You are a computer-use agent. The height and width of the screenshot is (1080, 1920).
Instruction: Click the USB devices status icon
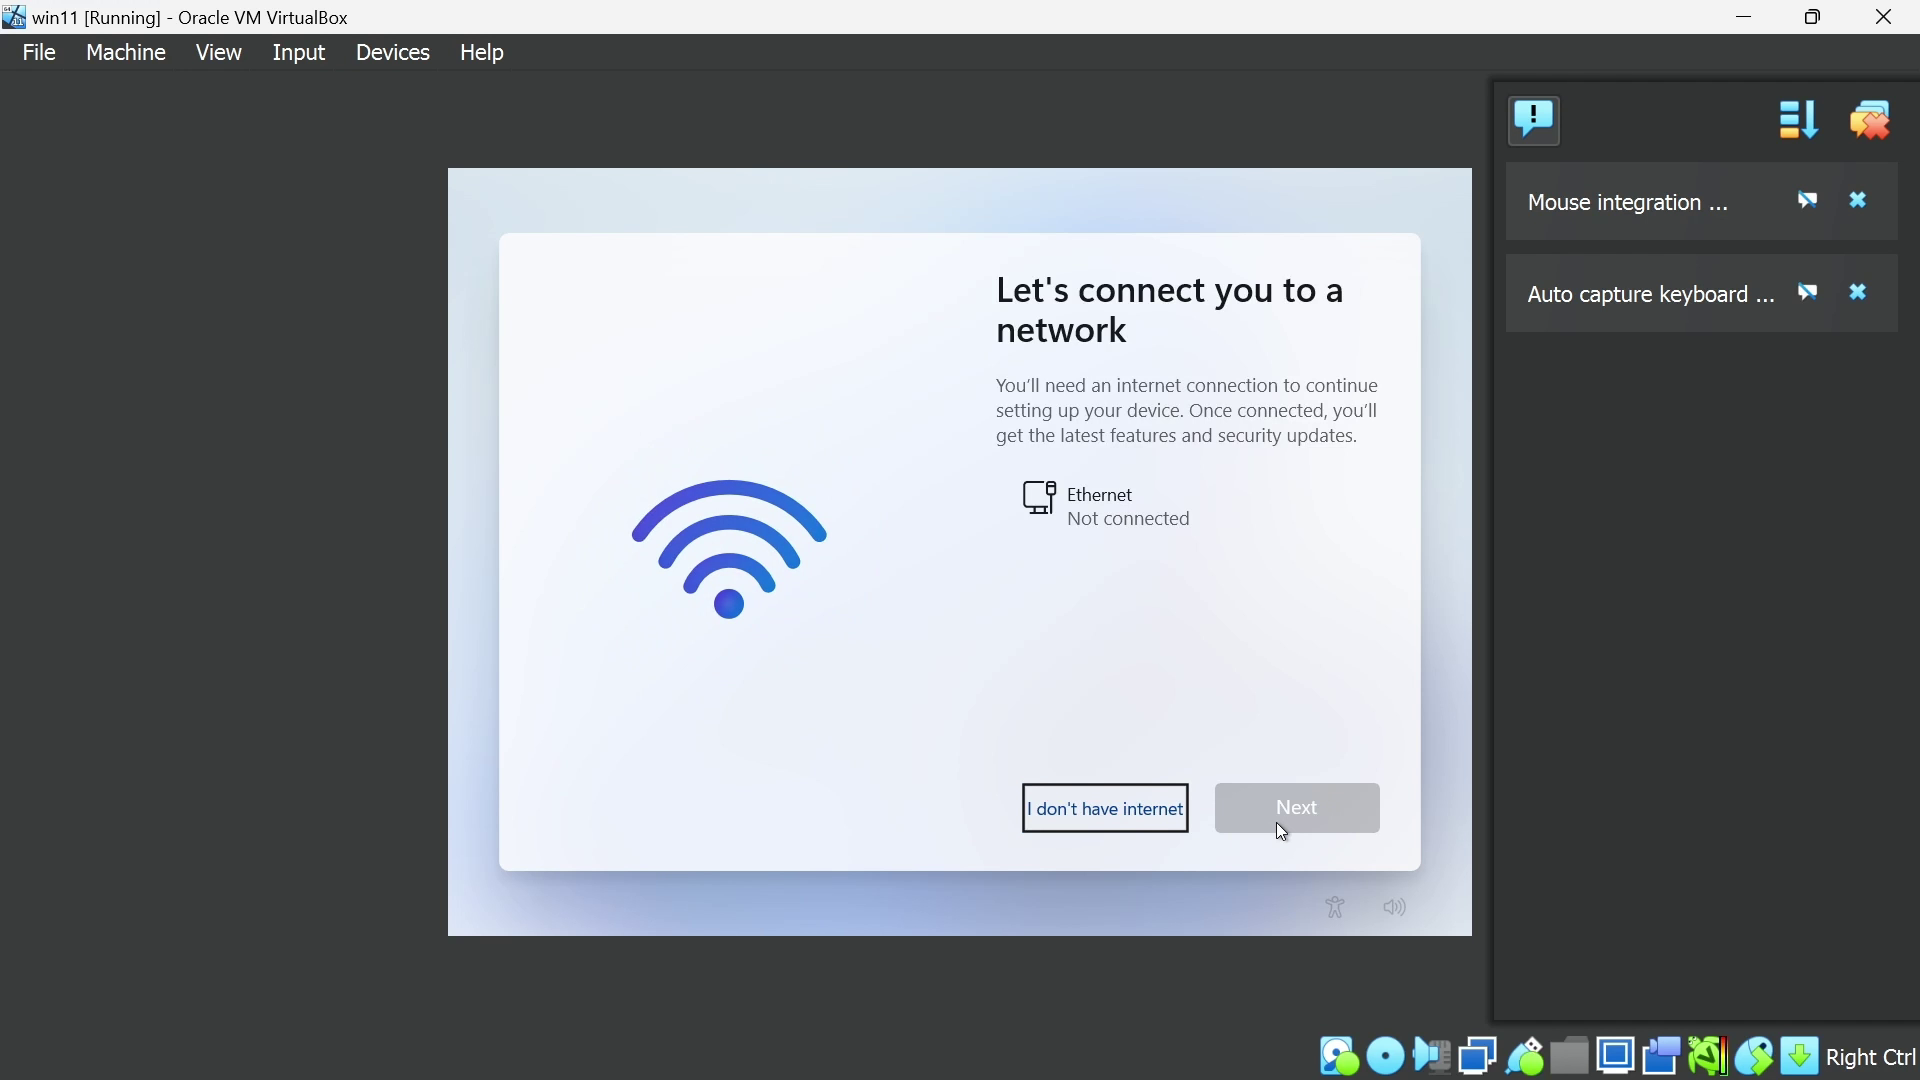point(1526,1056)
